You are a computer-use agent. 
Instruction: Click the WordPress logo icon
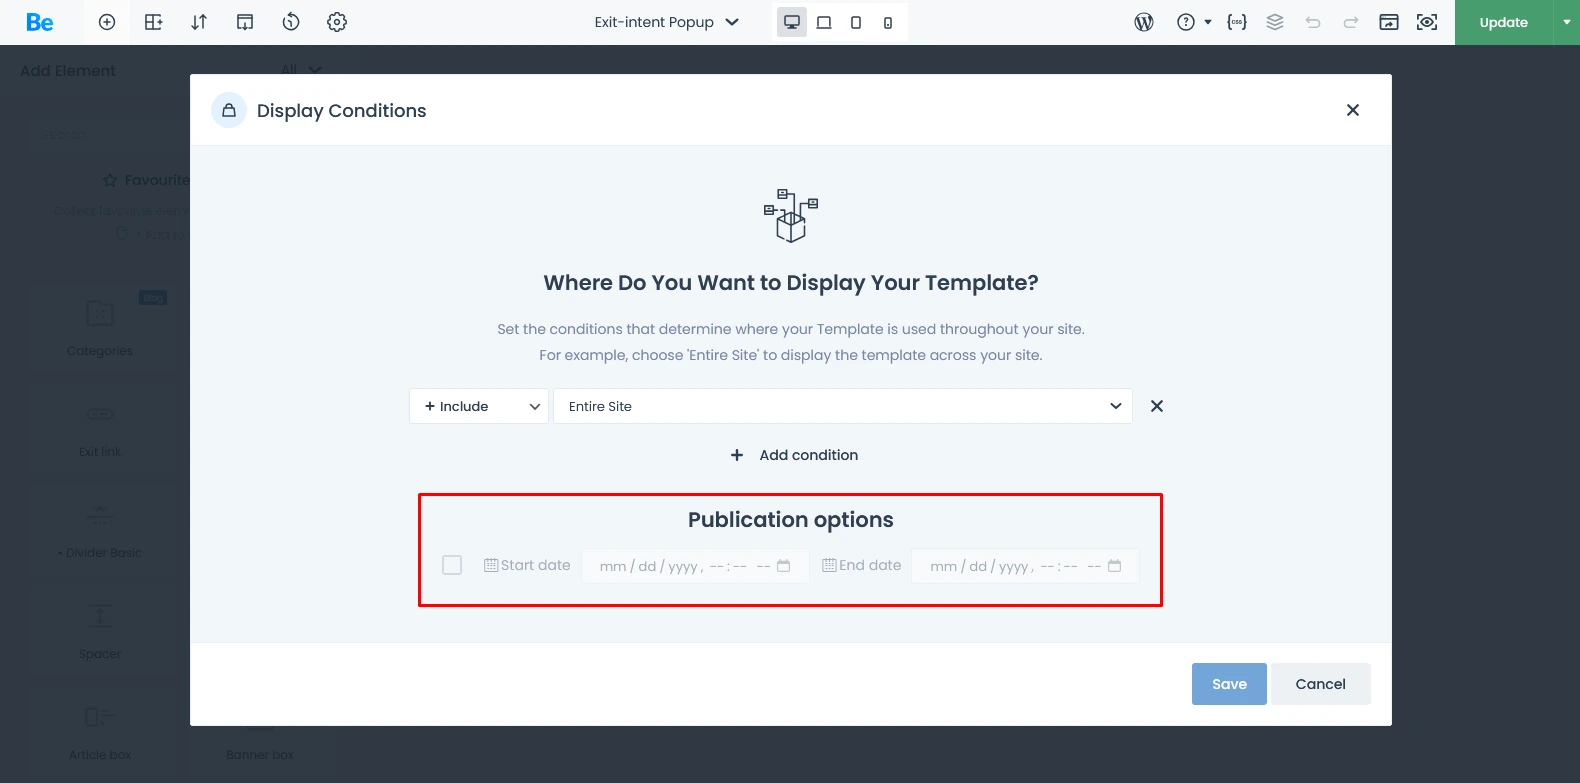coord(1144,22)
